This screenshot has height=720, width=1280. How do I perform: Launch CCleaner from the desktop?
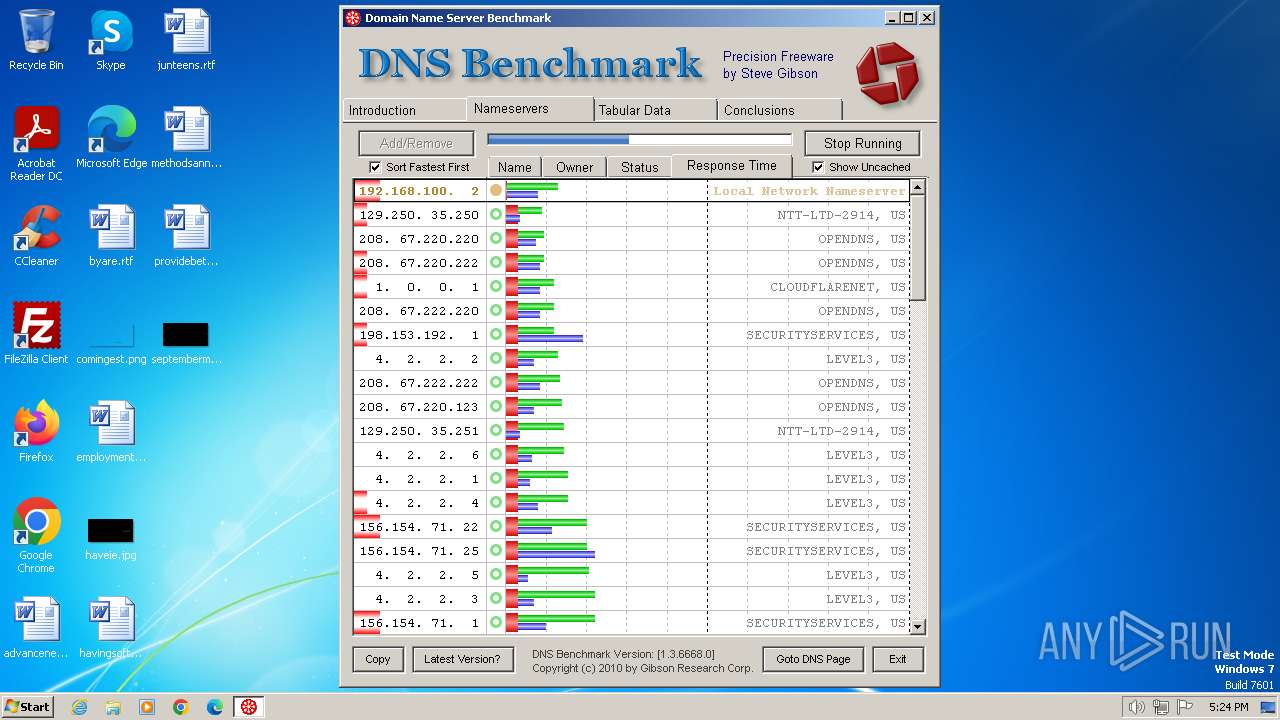(36, 236)
